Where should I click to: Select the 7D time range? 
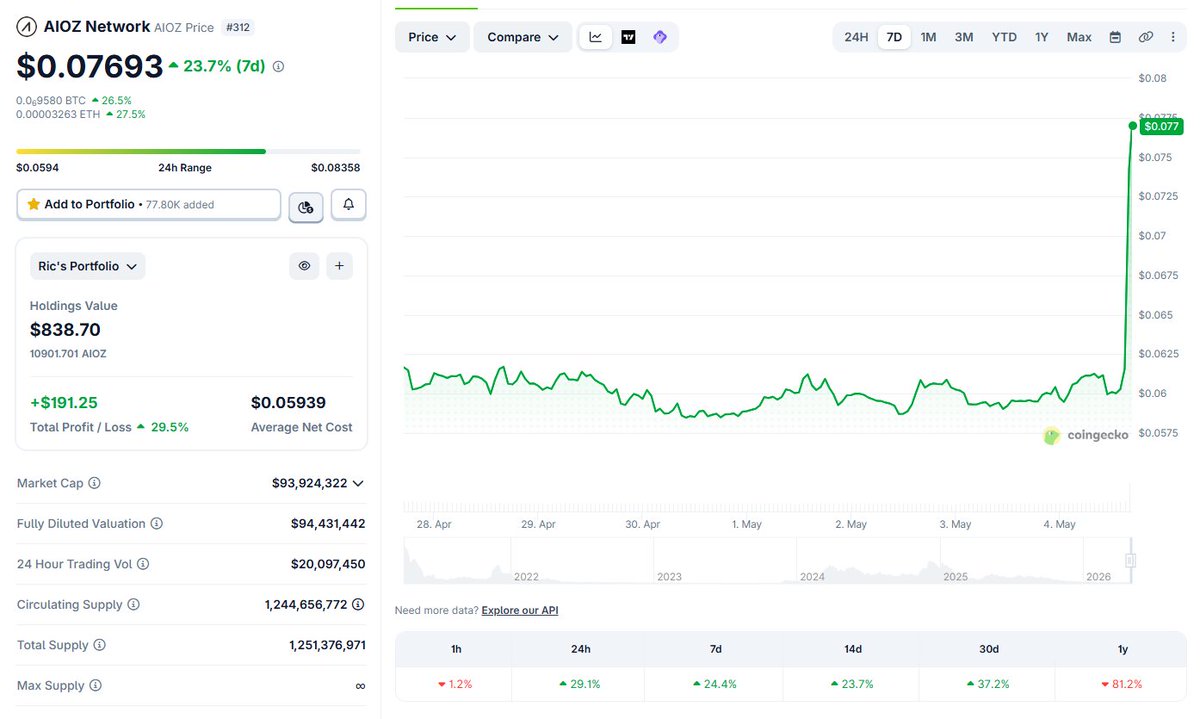point(894,37)
